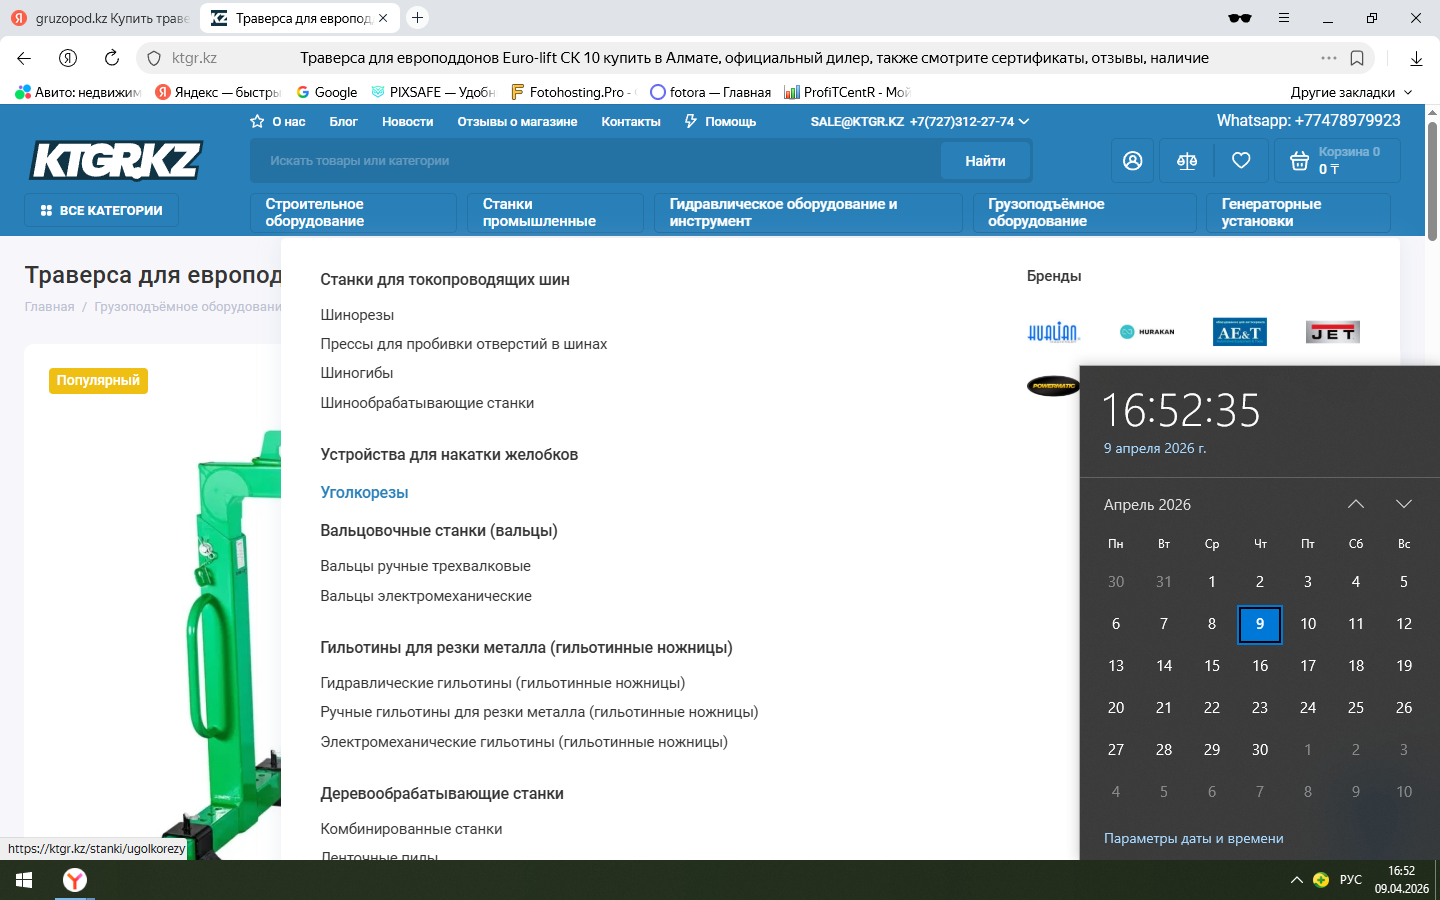Open the user account icon
This screenshot has width=1440, height=900.
(x=1132, y=161)
